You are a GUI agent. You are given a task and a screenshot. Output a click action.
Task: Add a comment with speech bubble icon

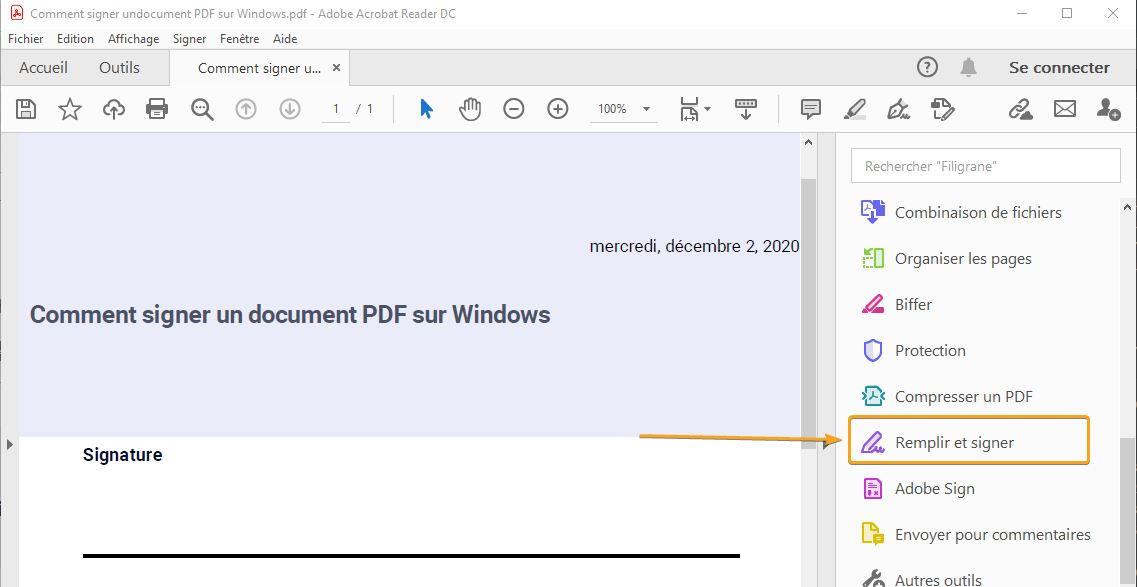(x=811, y=109)
